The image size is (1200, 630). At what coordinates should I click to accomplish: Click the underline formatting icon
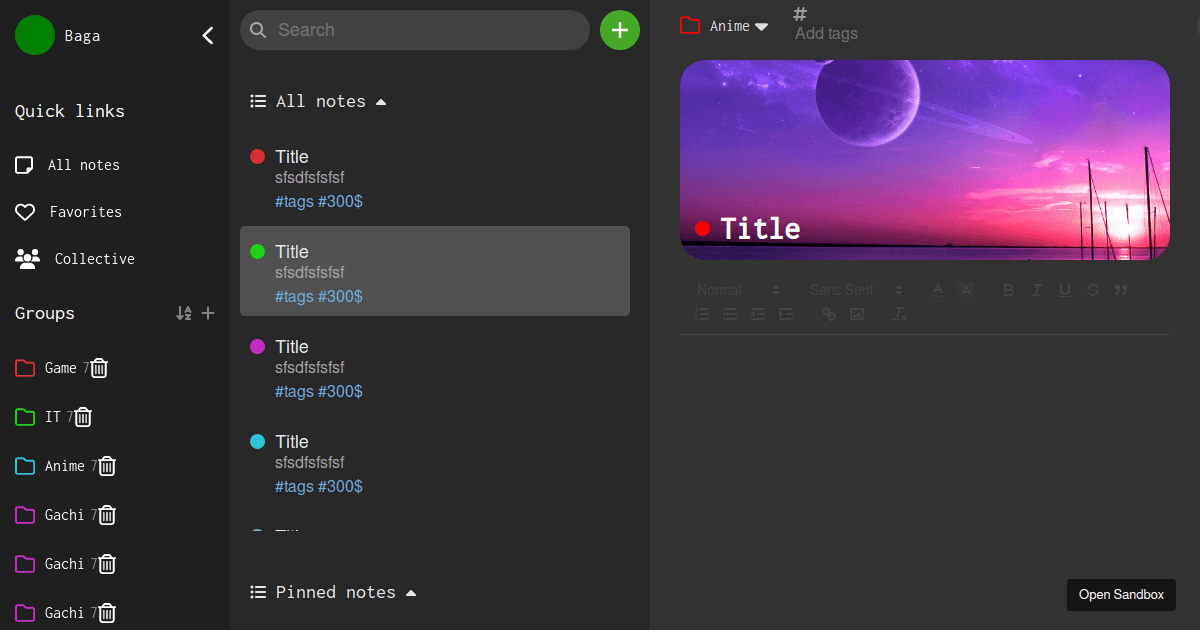point(1064,289)
